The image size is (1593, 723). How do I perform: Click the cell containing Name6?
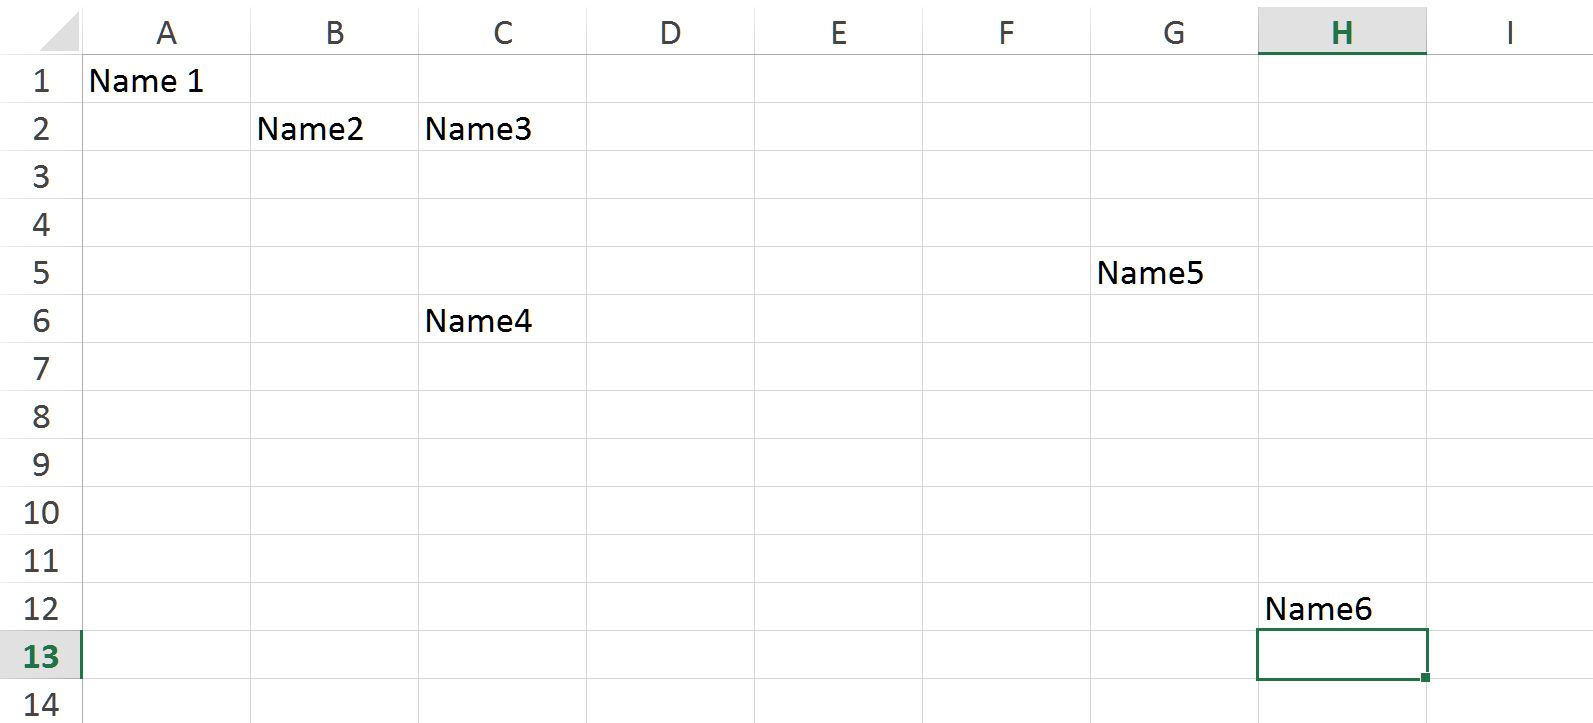pyautogui.click(x=1342, y=608)
